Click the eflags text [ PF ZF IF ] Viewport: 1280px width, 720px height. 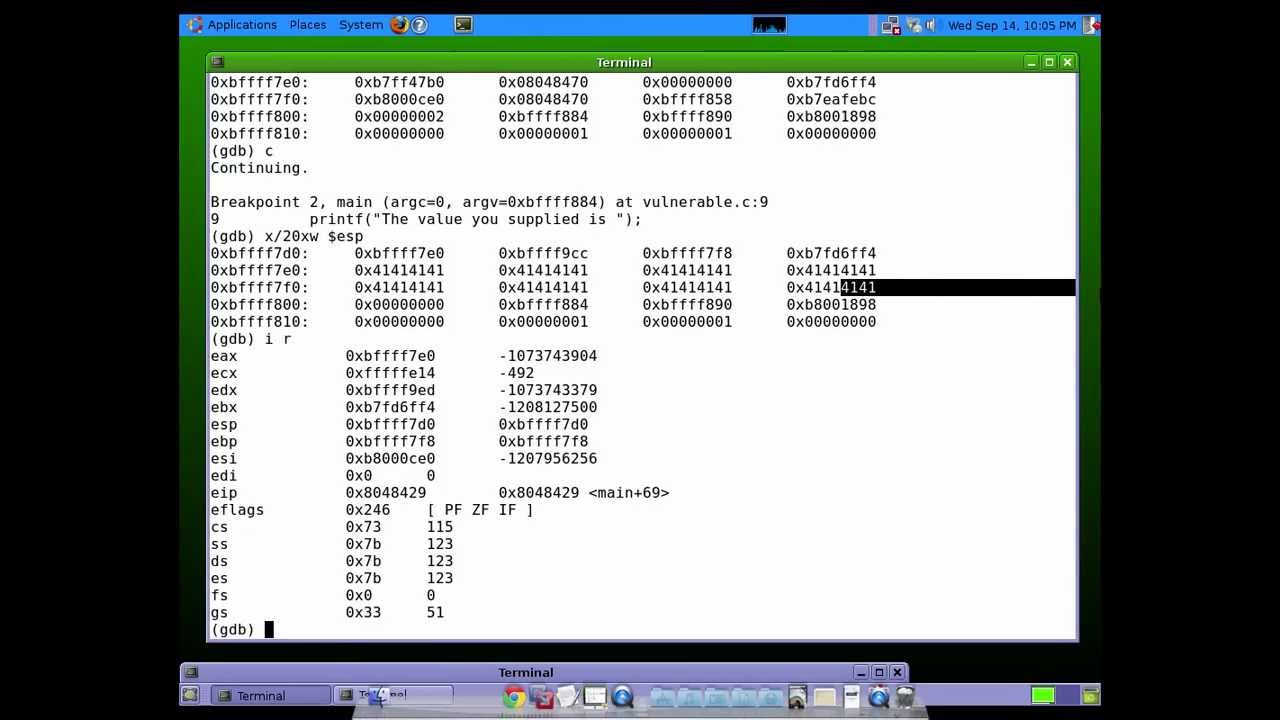pos(480,510)
